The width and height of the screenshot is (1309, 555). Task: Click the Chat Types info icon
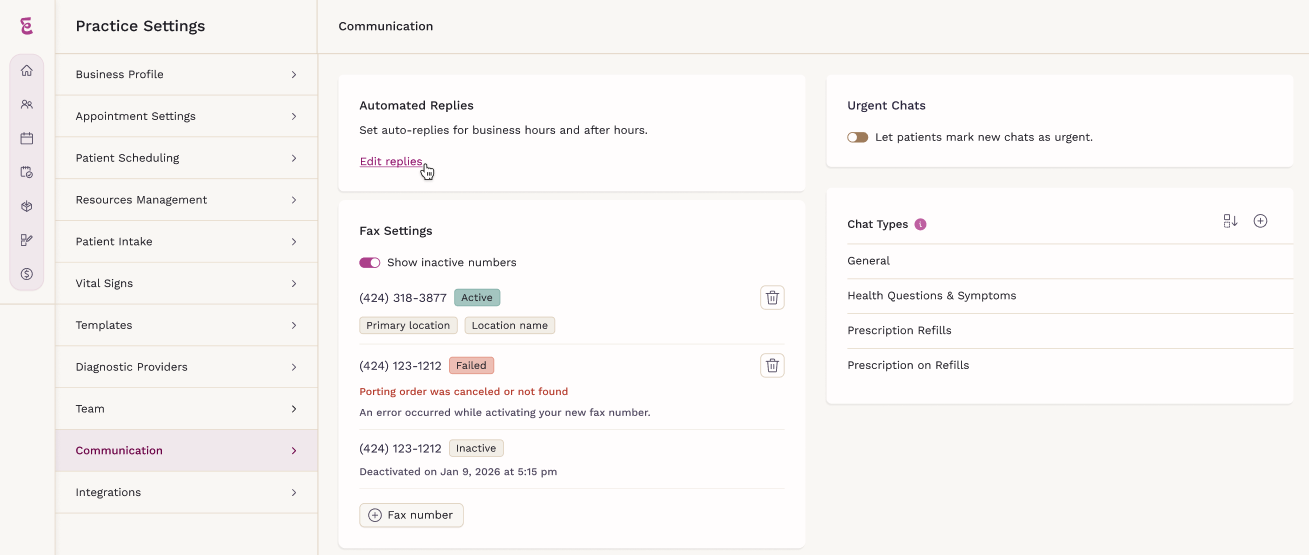[x=920, y=224]
